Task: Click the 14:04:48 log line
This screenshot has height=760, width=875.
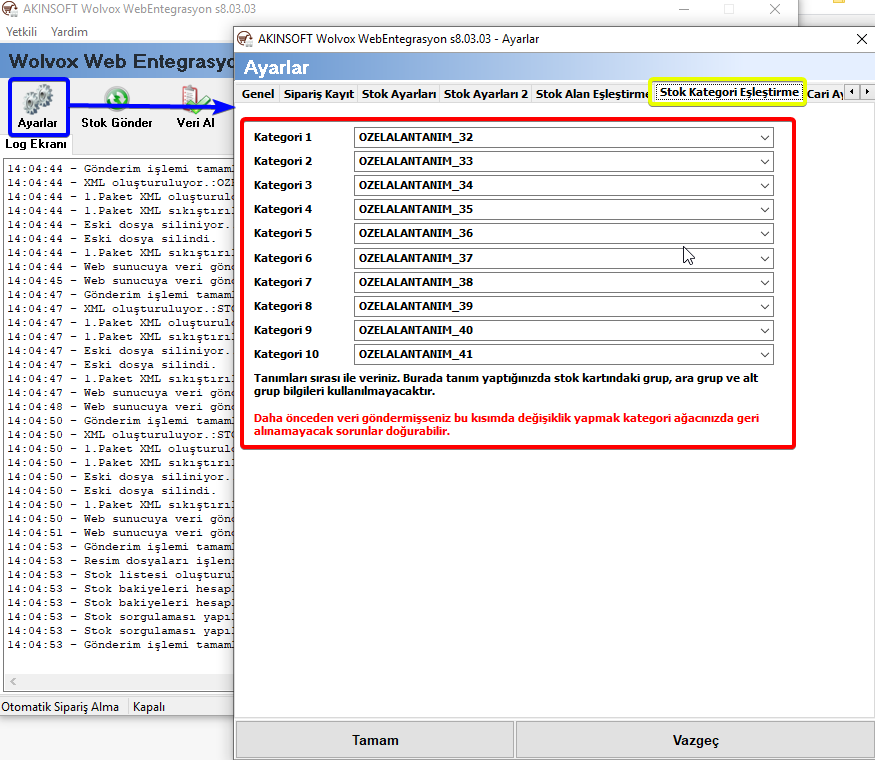Action: 120,407
